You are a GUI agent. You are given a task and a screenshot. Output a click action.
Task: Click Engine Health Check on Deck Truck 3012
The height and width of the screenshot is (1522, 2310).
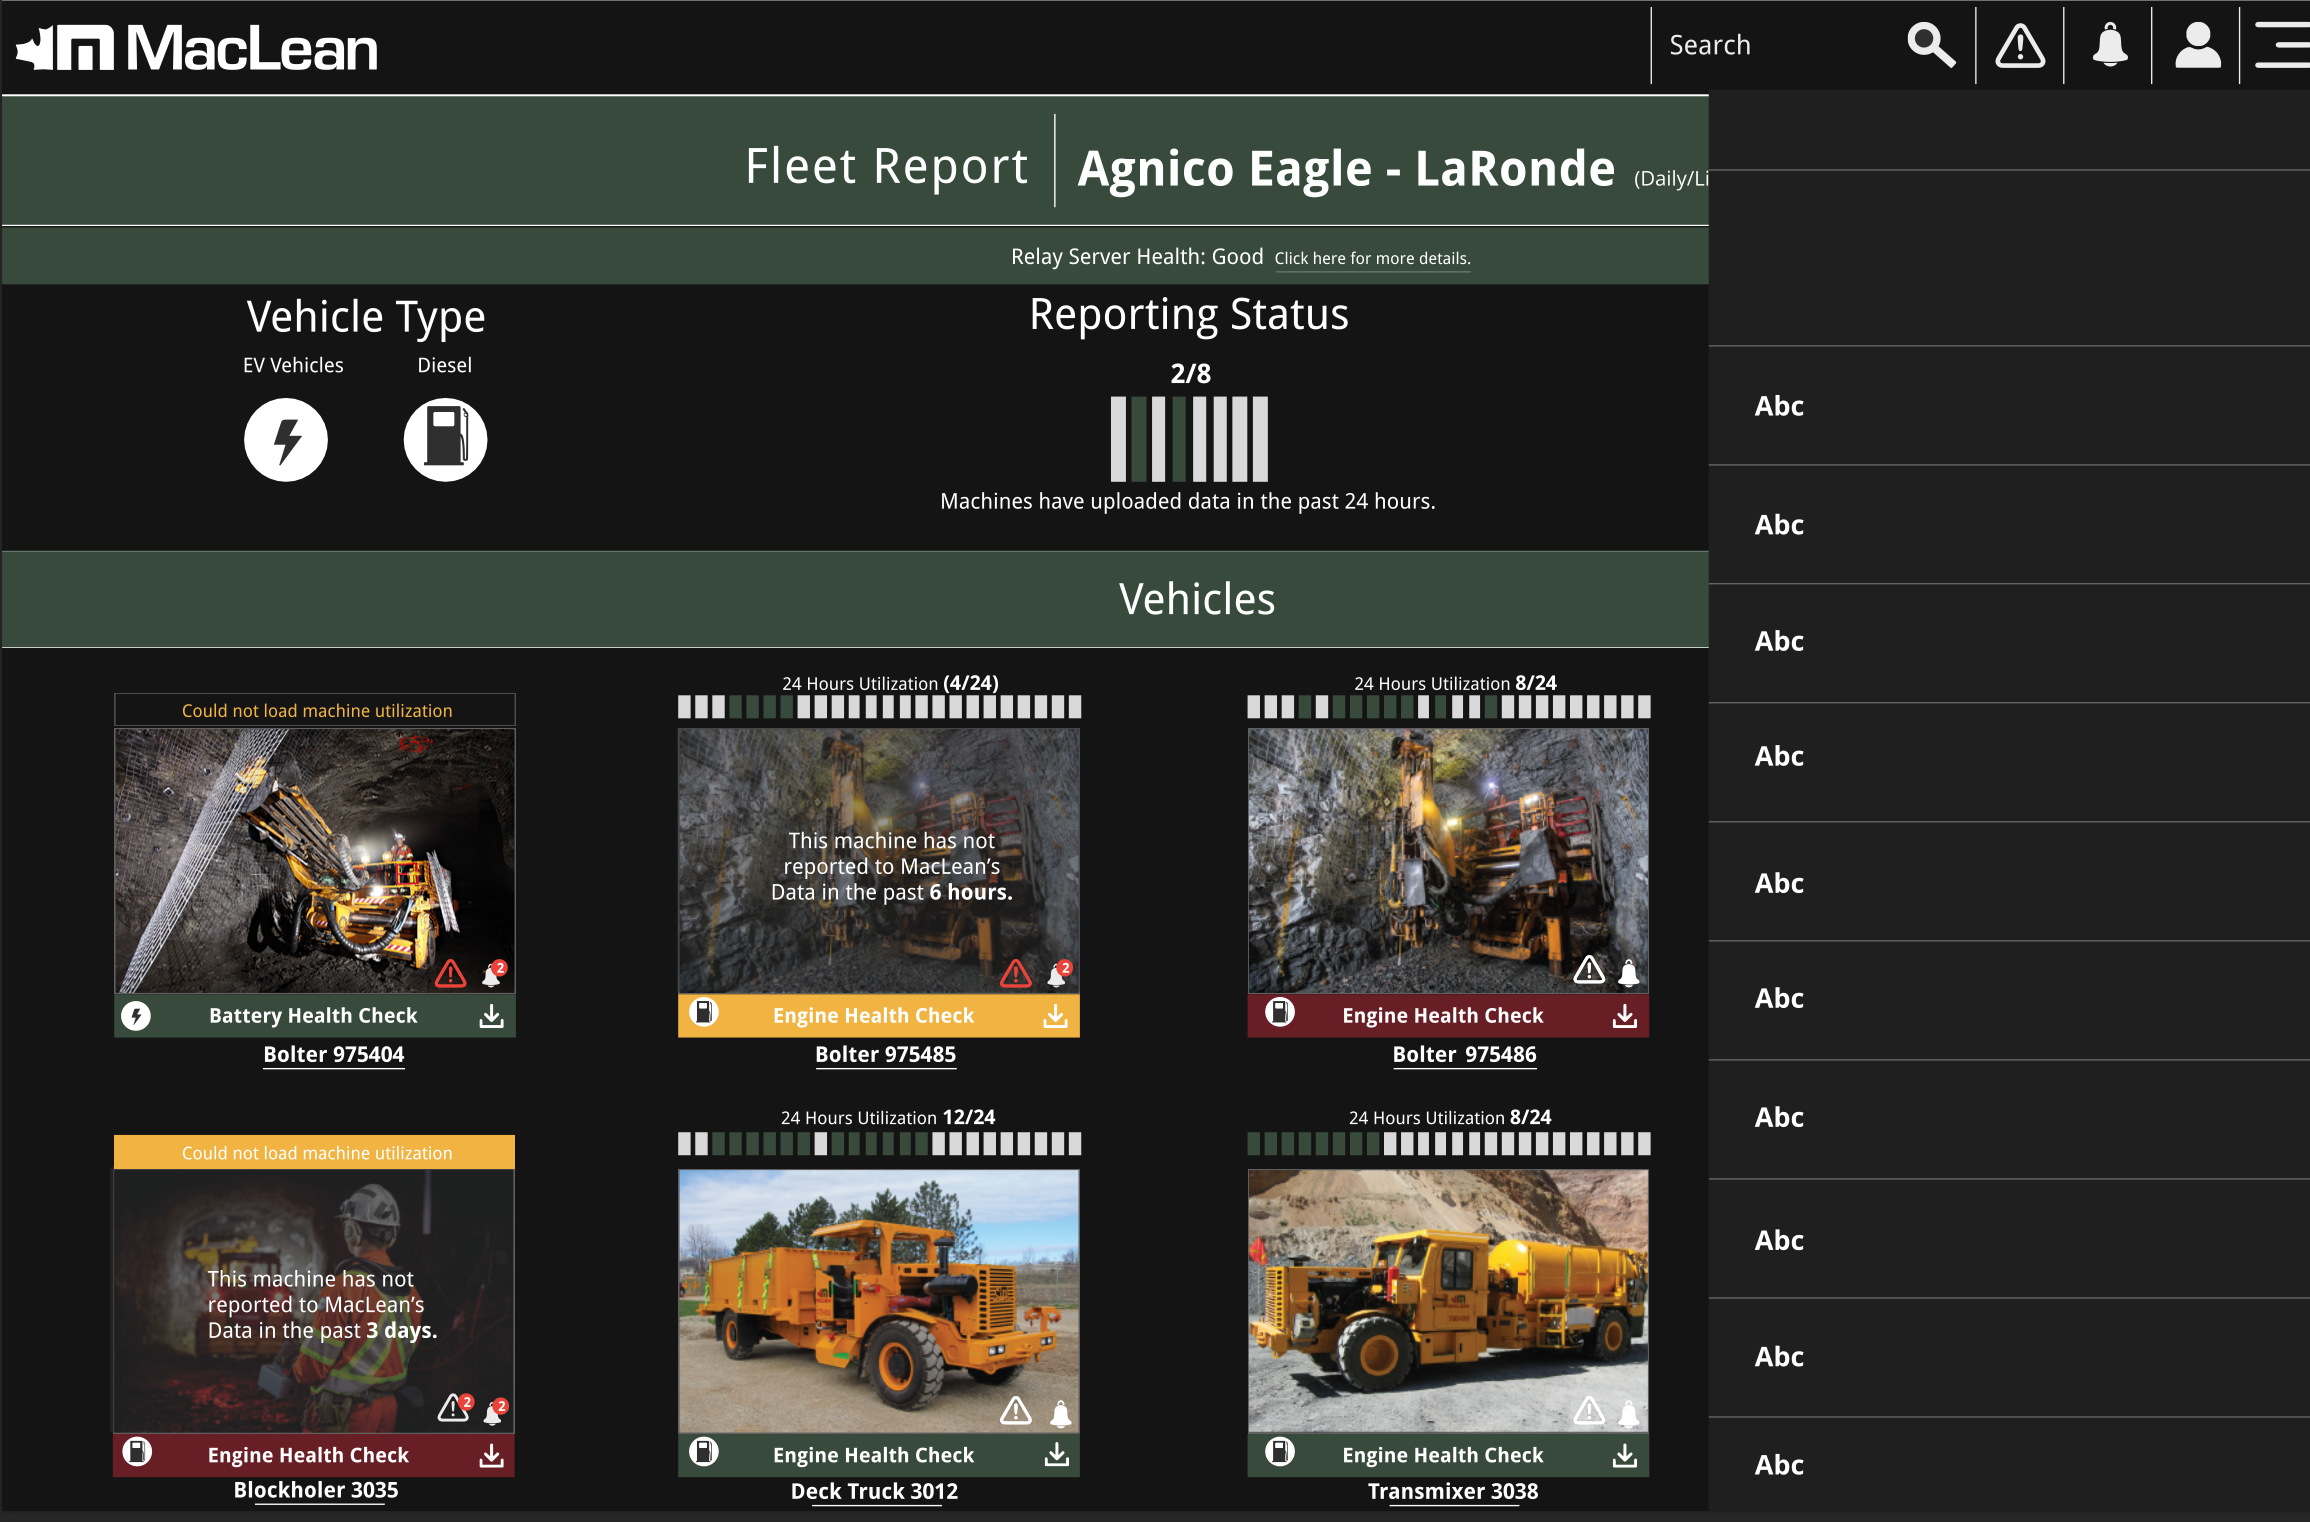point(873,1455)
